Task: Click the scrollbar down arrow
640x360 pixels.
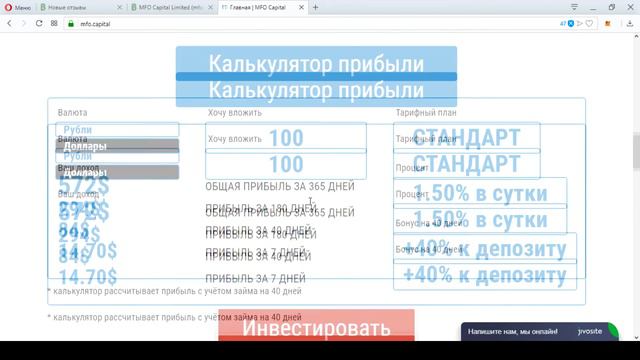Action: [636, 337]
